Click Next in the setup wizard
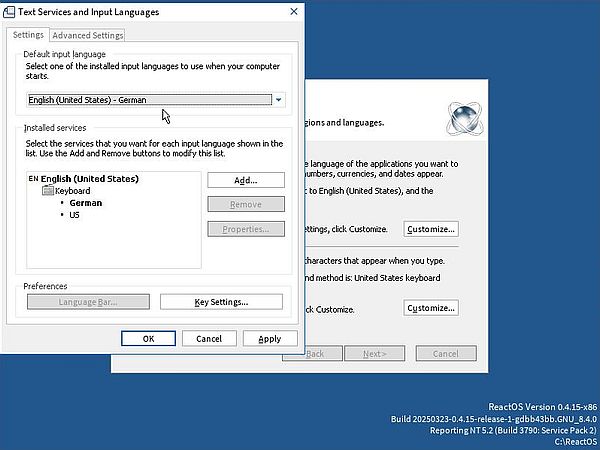Viewport: 600px width, 450px height. [375, 354]
